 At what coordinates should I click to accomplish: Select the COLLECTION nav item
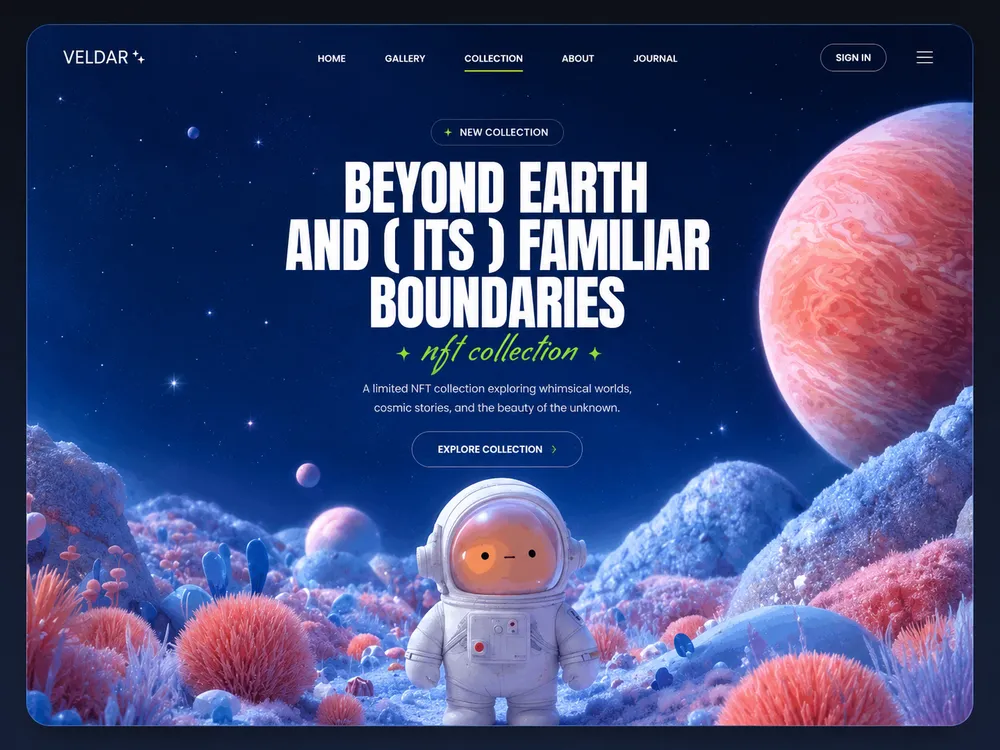pyautogui.click(x=494, y=58)
